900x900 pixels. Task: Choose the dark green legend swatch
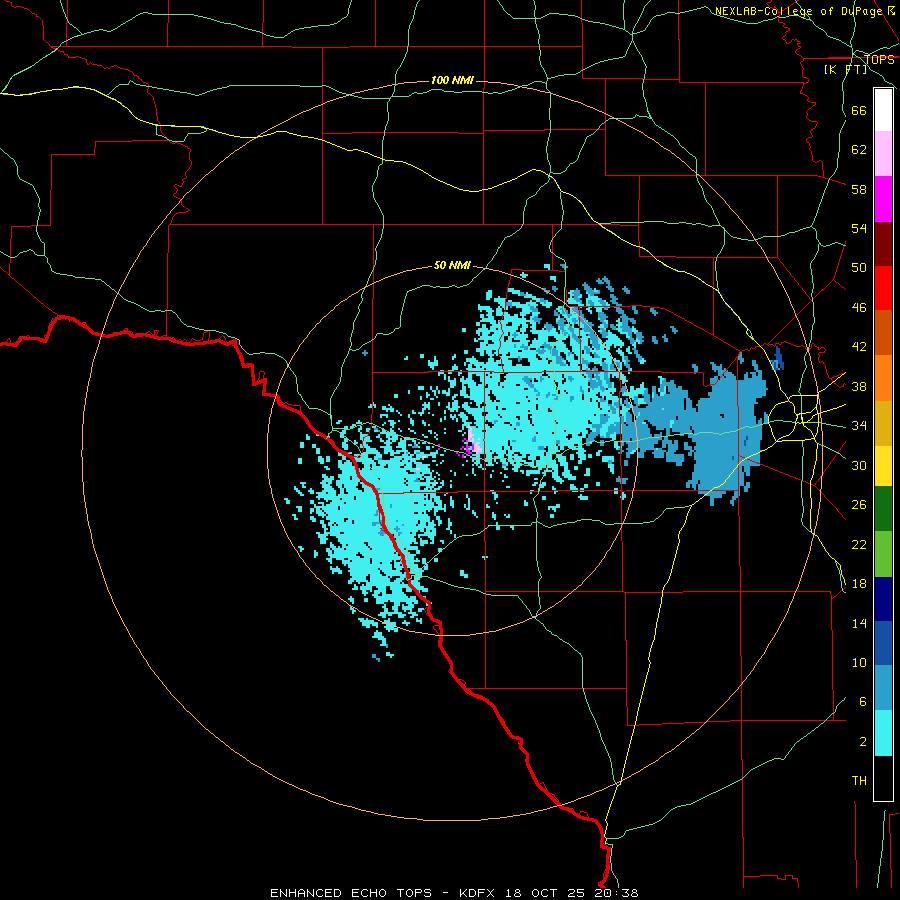click(883, 509)
